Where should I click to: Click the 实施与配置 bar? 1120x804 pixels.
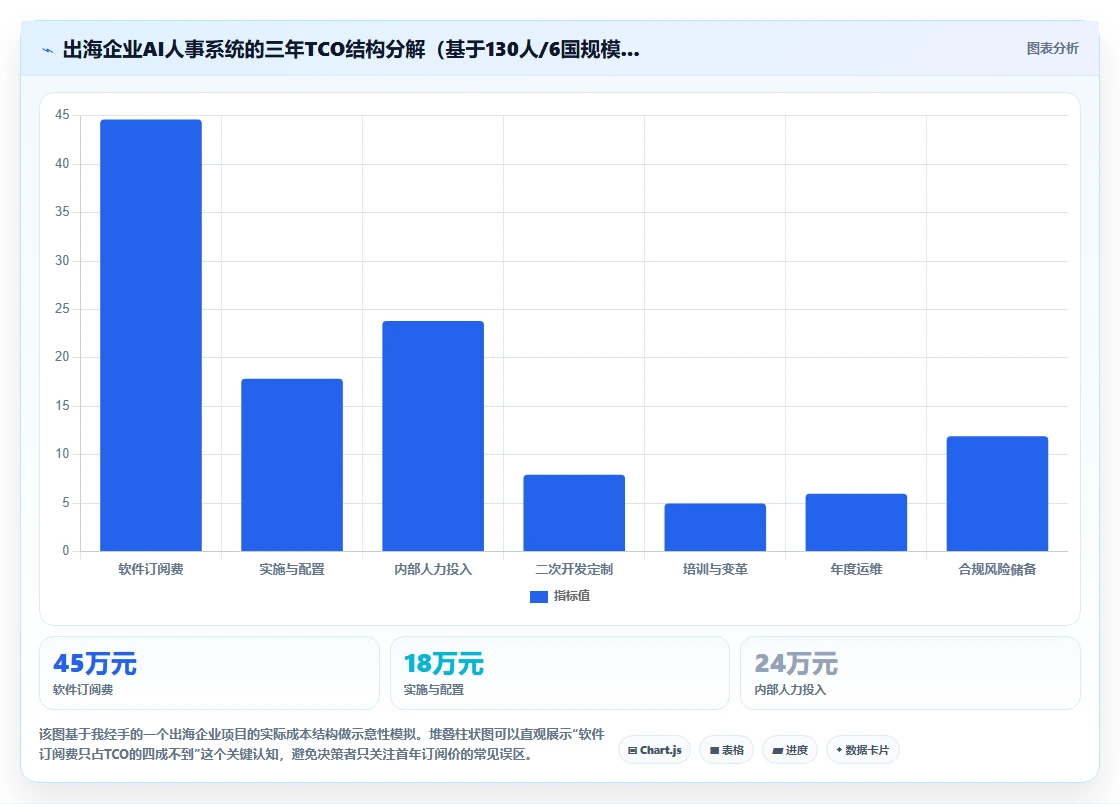coord(292,465)
